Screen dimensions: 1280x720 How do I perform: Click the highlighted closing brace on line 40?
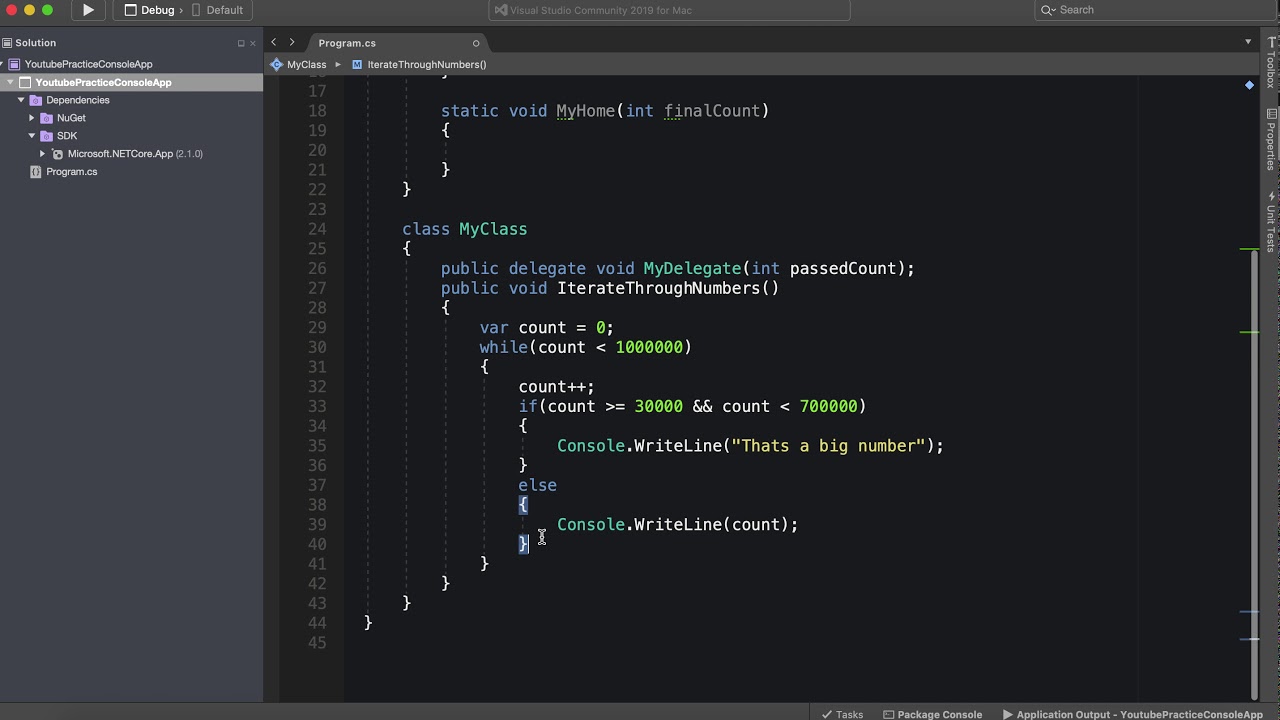coord(523,544)
